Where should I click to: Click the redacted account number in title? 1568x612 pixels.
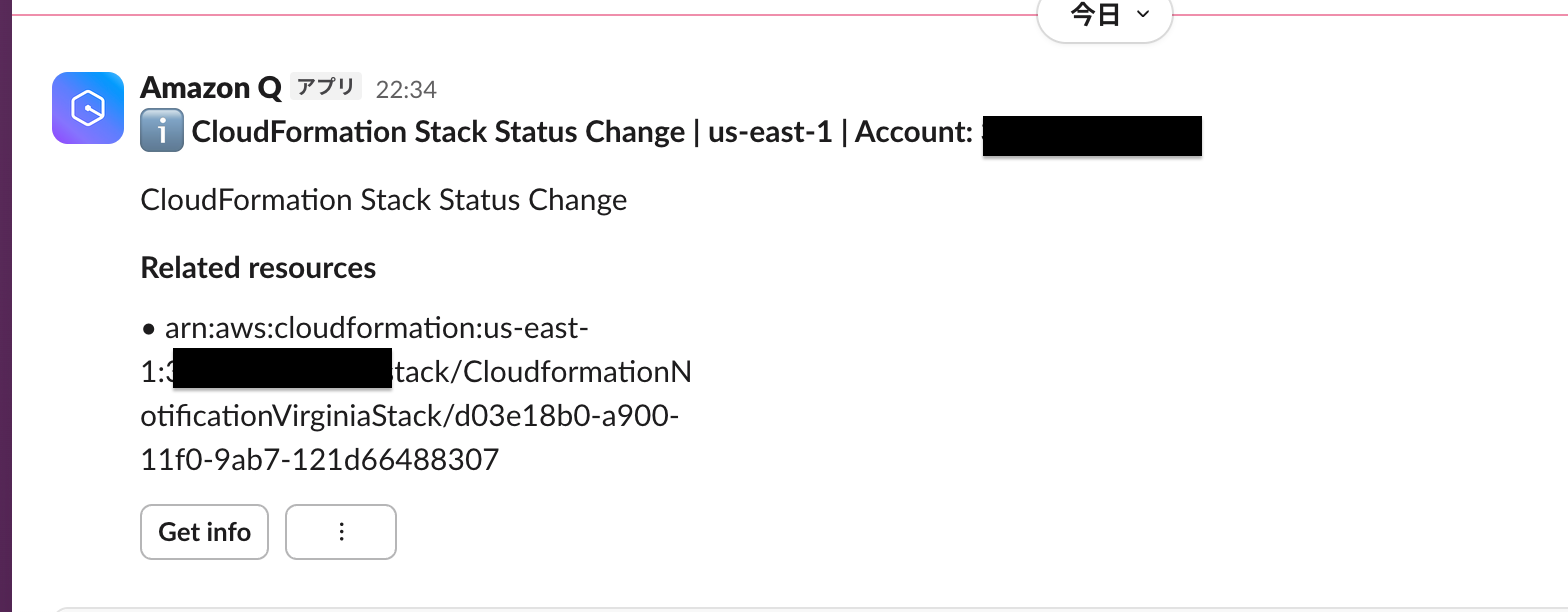click(x=1092, y=136)
